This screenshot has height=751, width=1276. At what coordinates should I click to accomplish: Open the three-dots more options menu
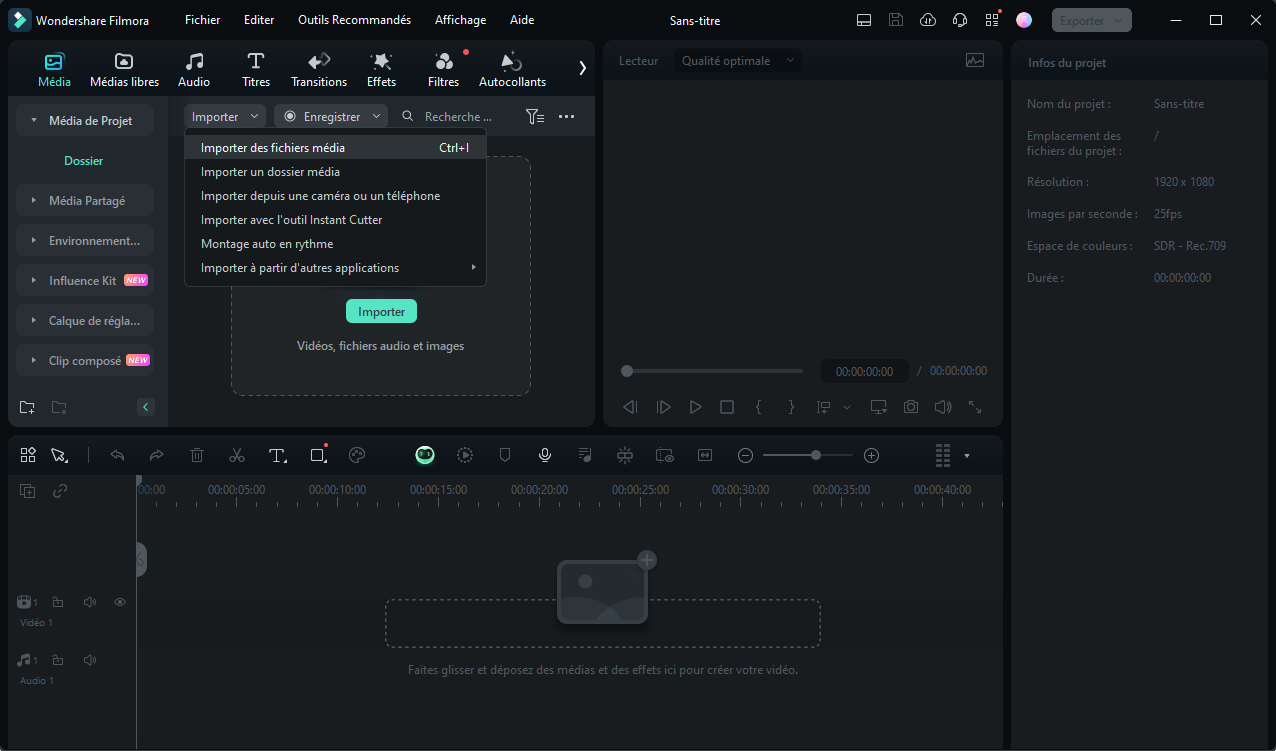566,117
